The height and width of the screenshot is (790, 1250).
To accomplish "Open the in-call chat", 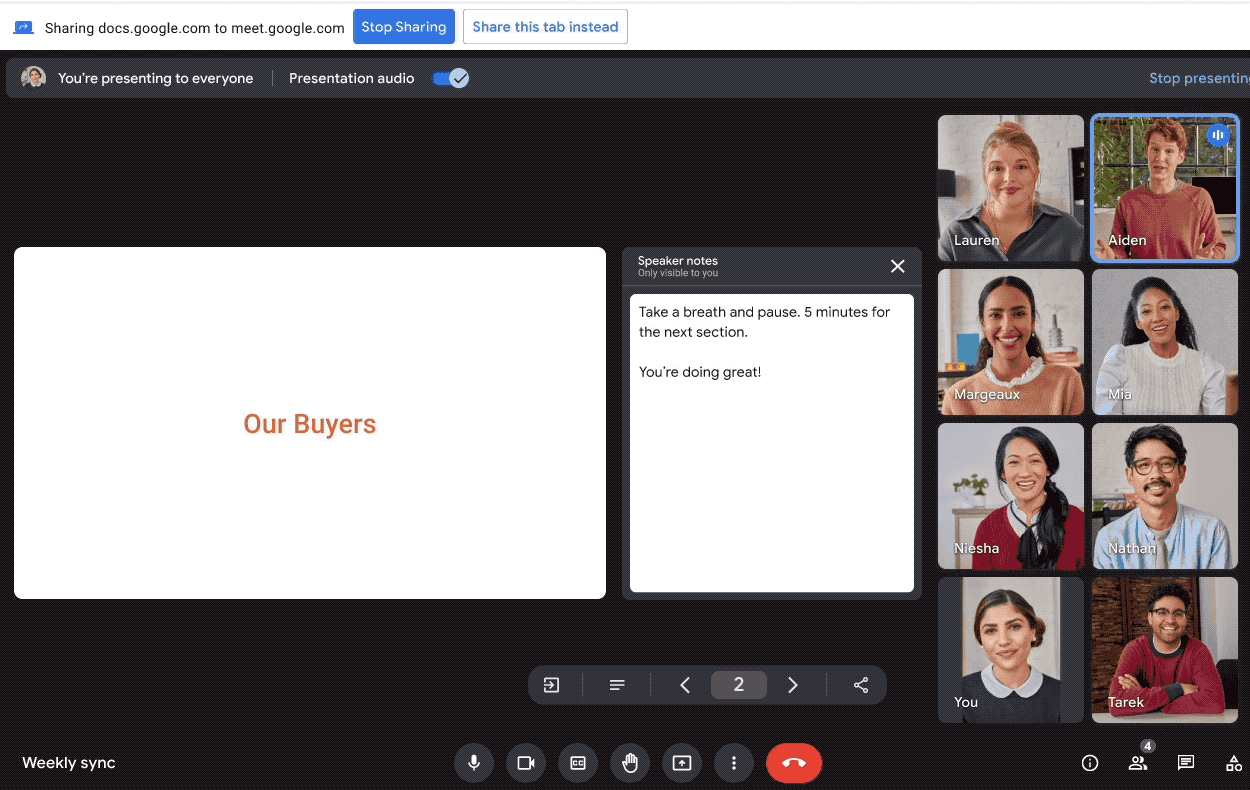I will (1186, 763).
